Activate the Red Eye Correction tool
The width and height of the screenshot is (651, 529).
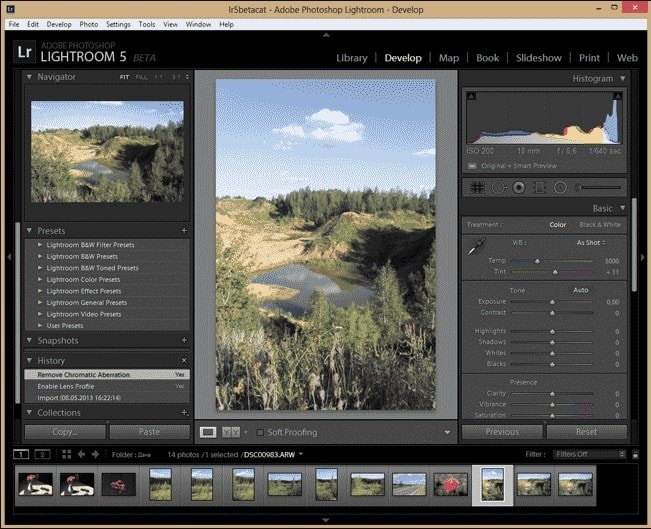pyautogui.click(x=518, y=187)
